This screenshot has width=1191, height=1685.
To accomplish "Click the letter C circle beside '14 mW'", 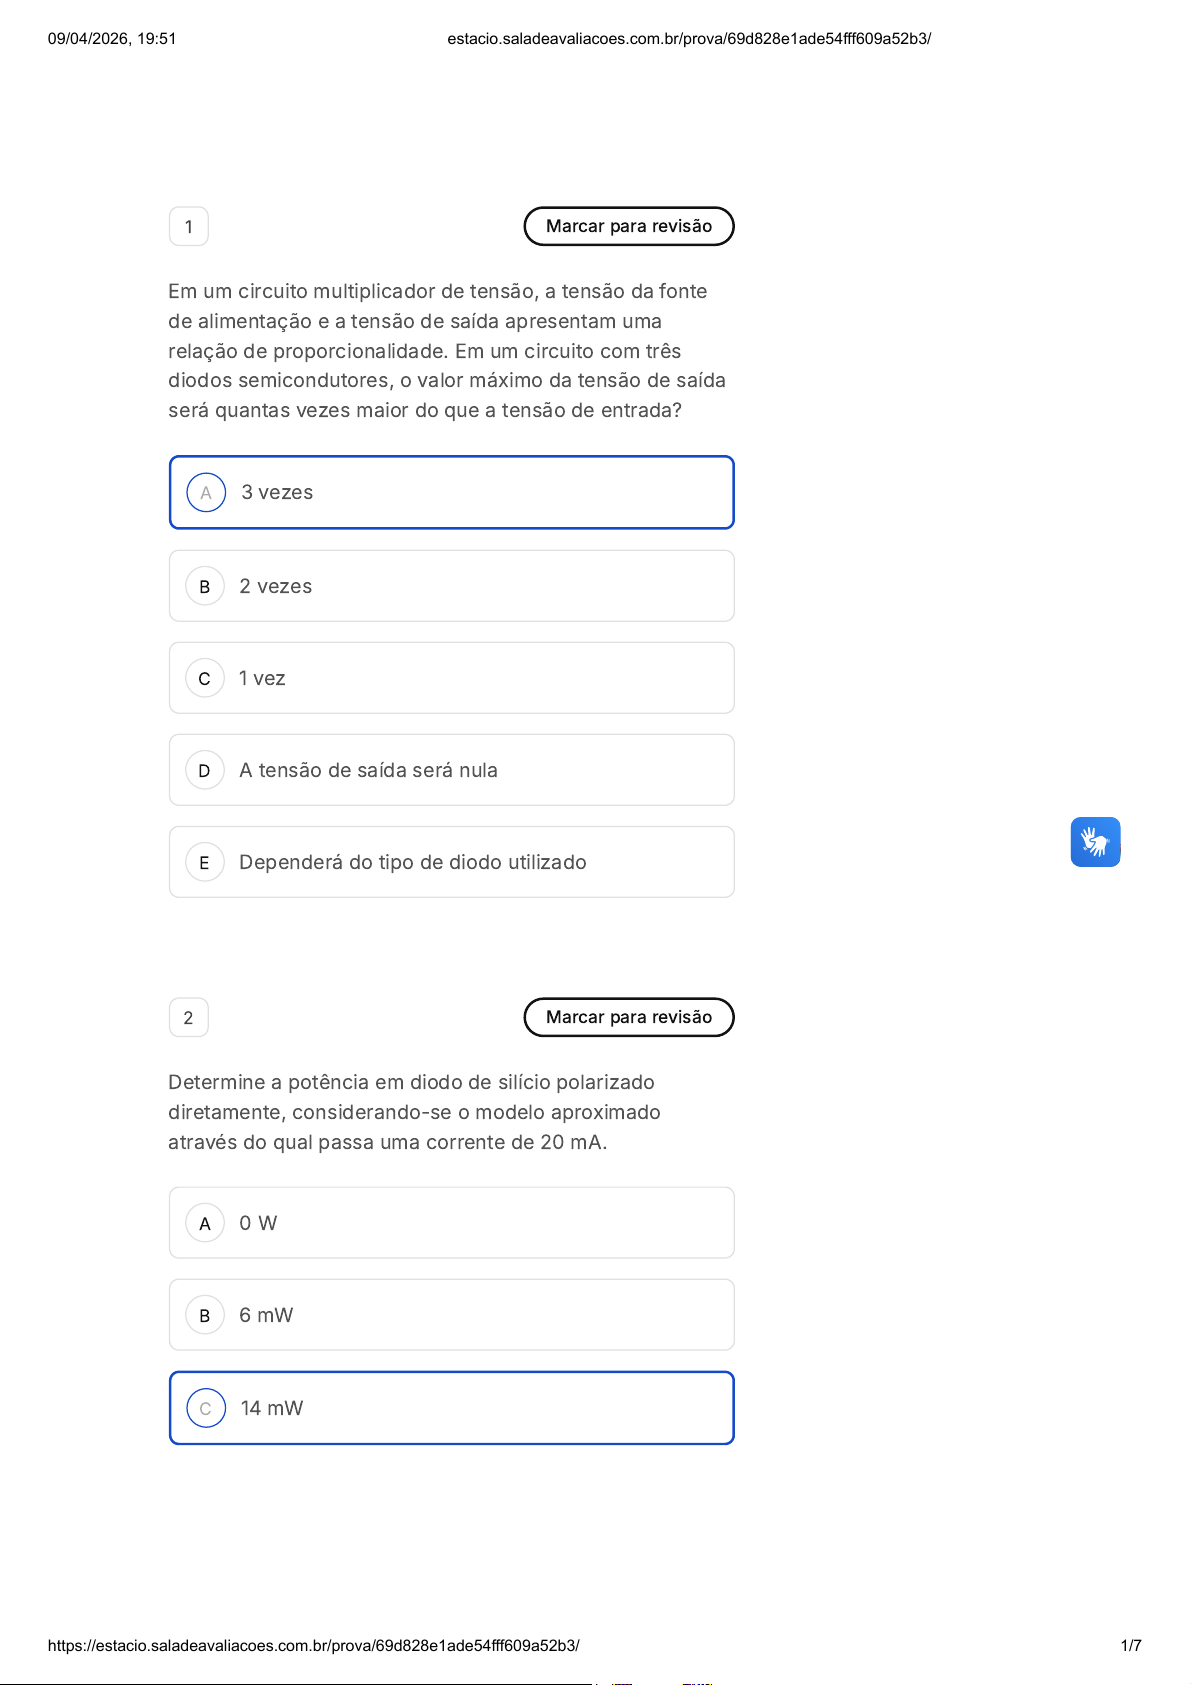I will point(206,1408).
